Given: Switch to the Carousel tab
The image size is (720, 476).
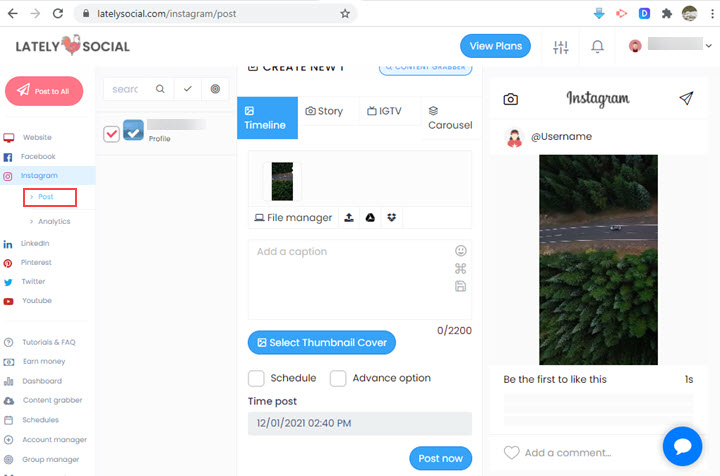Looking at the screenshot, I should [450, 118].
